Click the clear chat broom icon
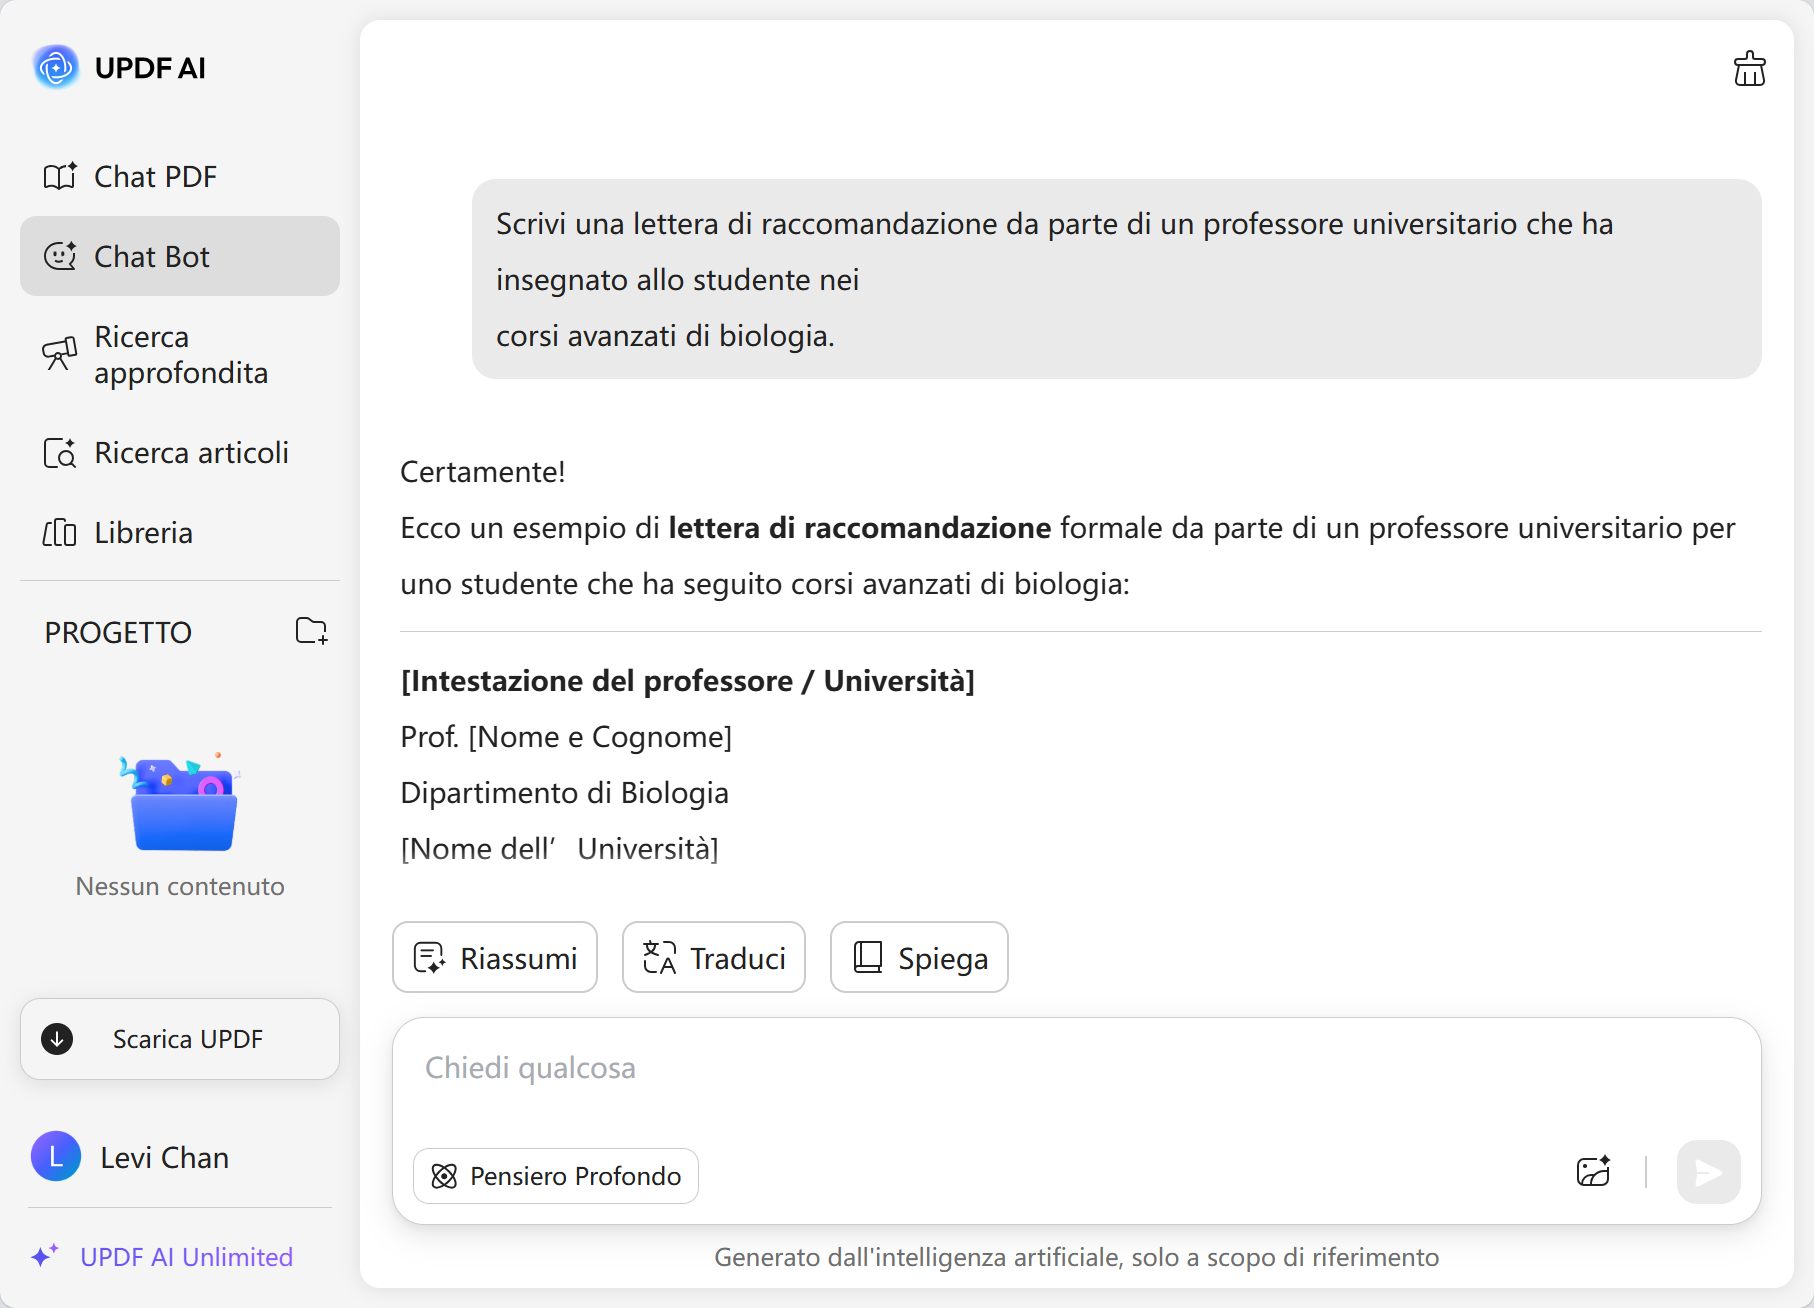The height and width of the screenshot is (1308, 1814). (1749, 69)
